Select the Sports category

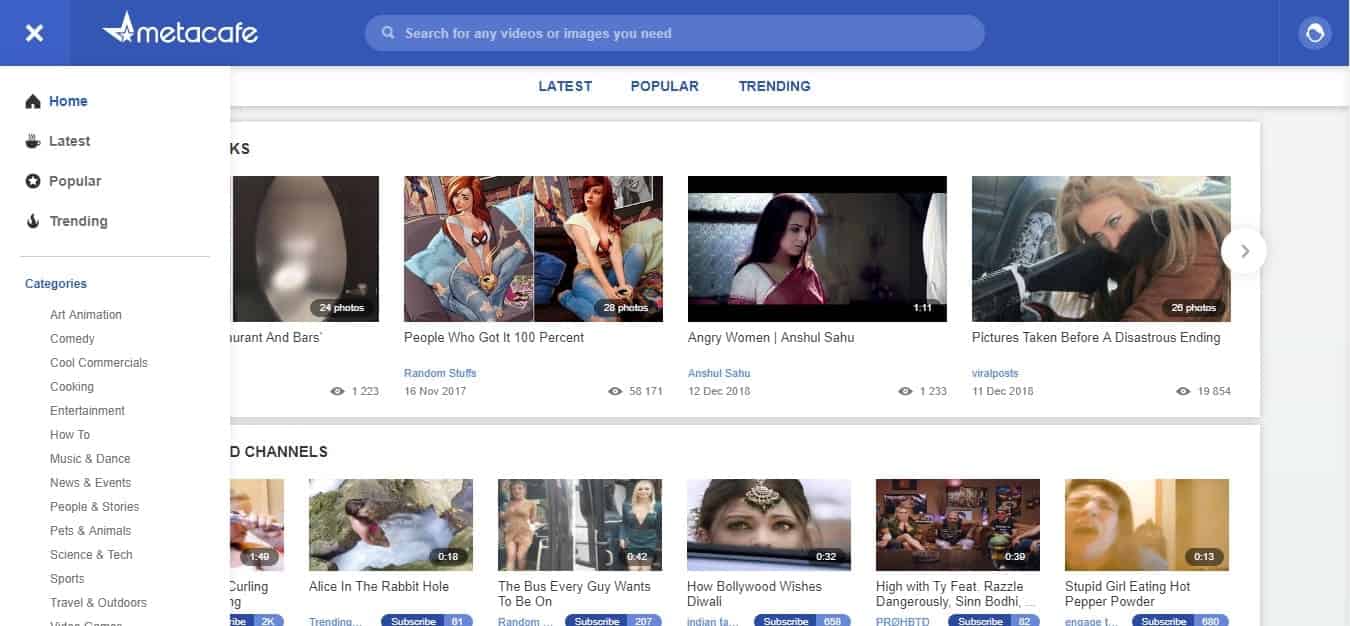[x=67, y=579]
